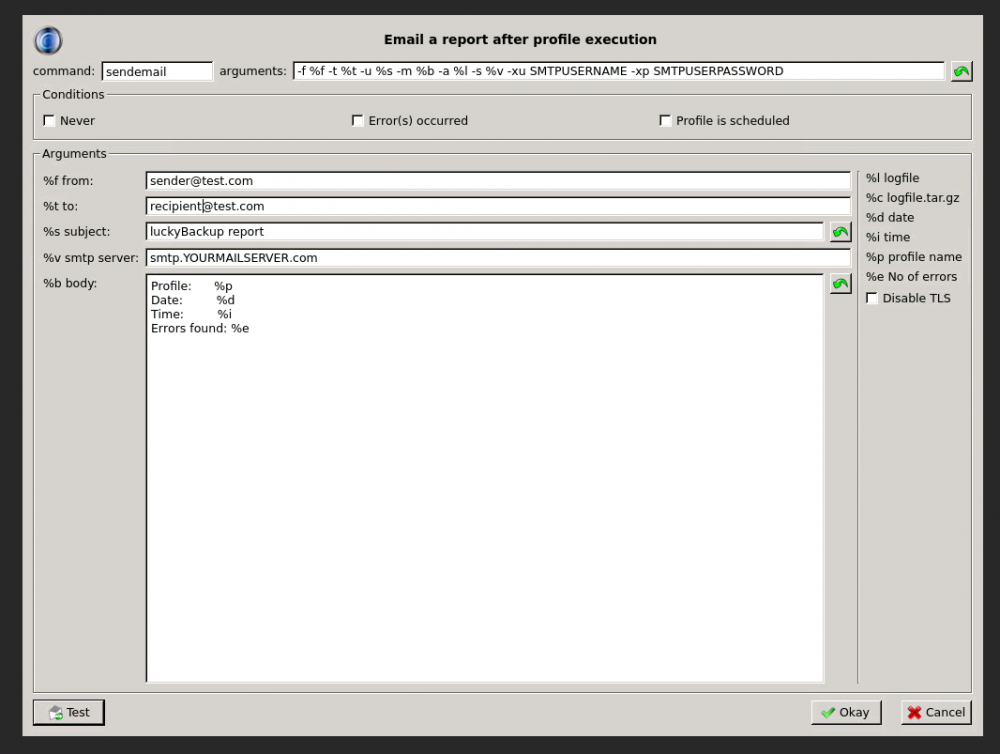1000x754 pixels.
Task: Click the Test button
Action: pyautogui.click(x=69, y=712)
